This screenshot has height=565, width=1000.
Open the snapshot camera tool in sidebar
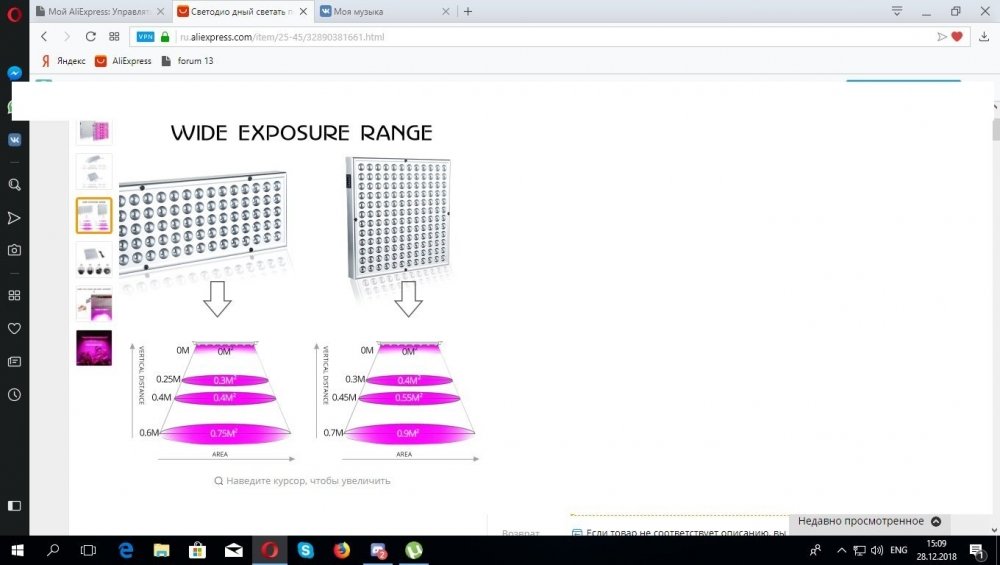coord(14,250)
